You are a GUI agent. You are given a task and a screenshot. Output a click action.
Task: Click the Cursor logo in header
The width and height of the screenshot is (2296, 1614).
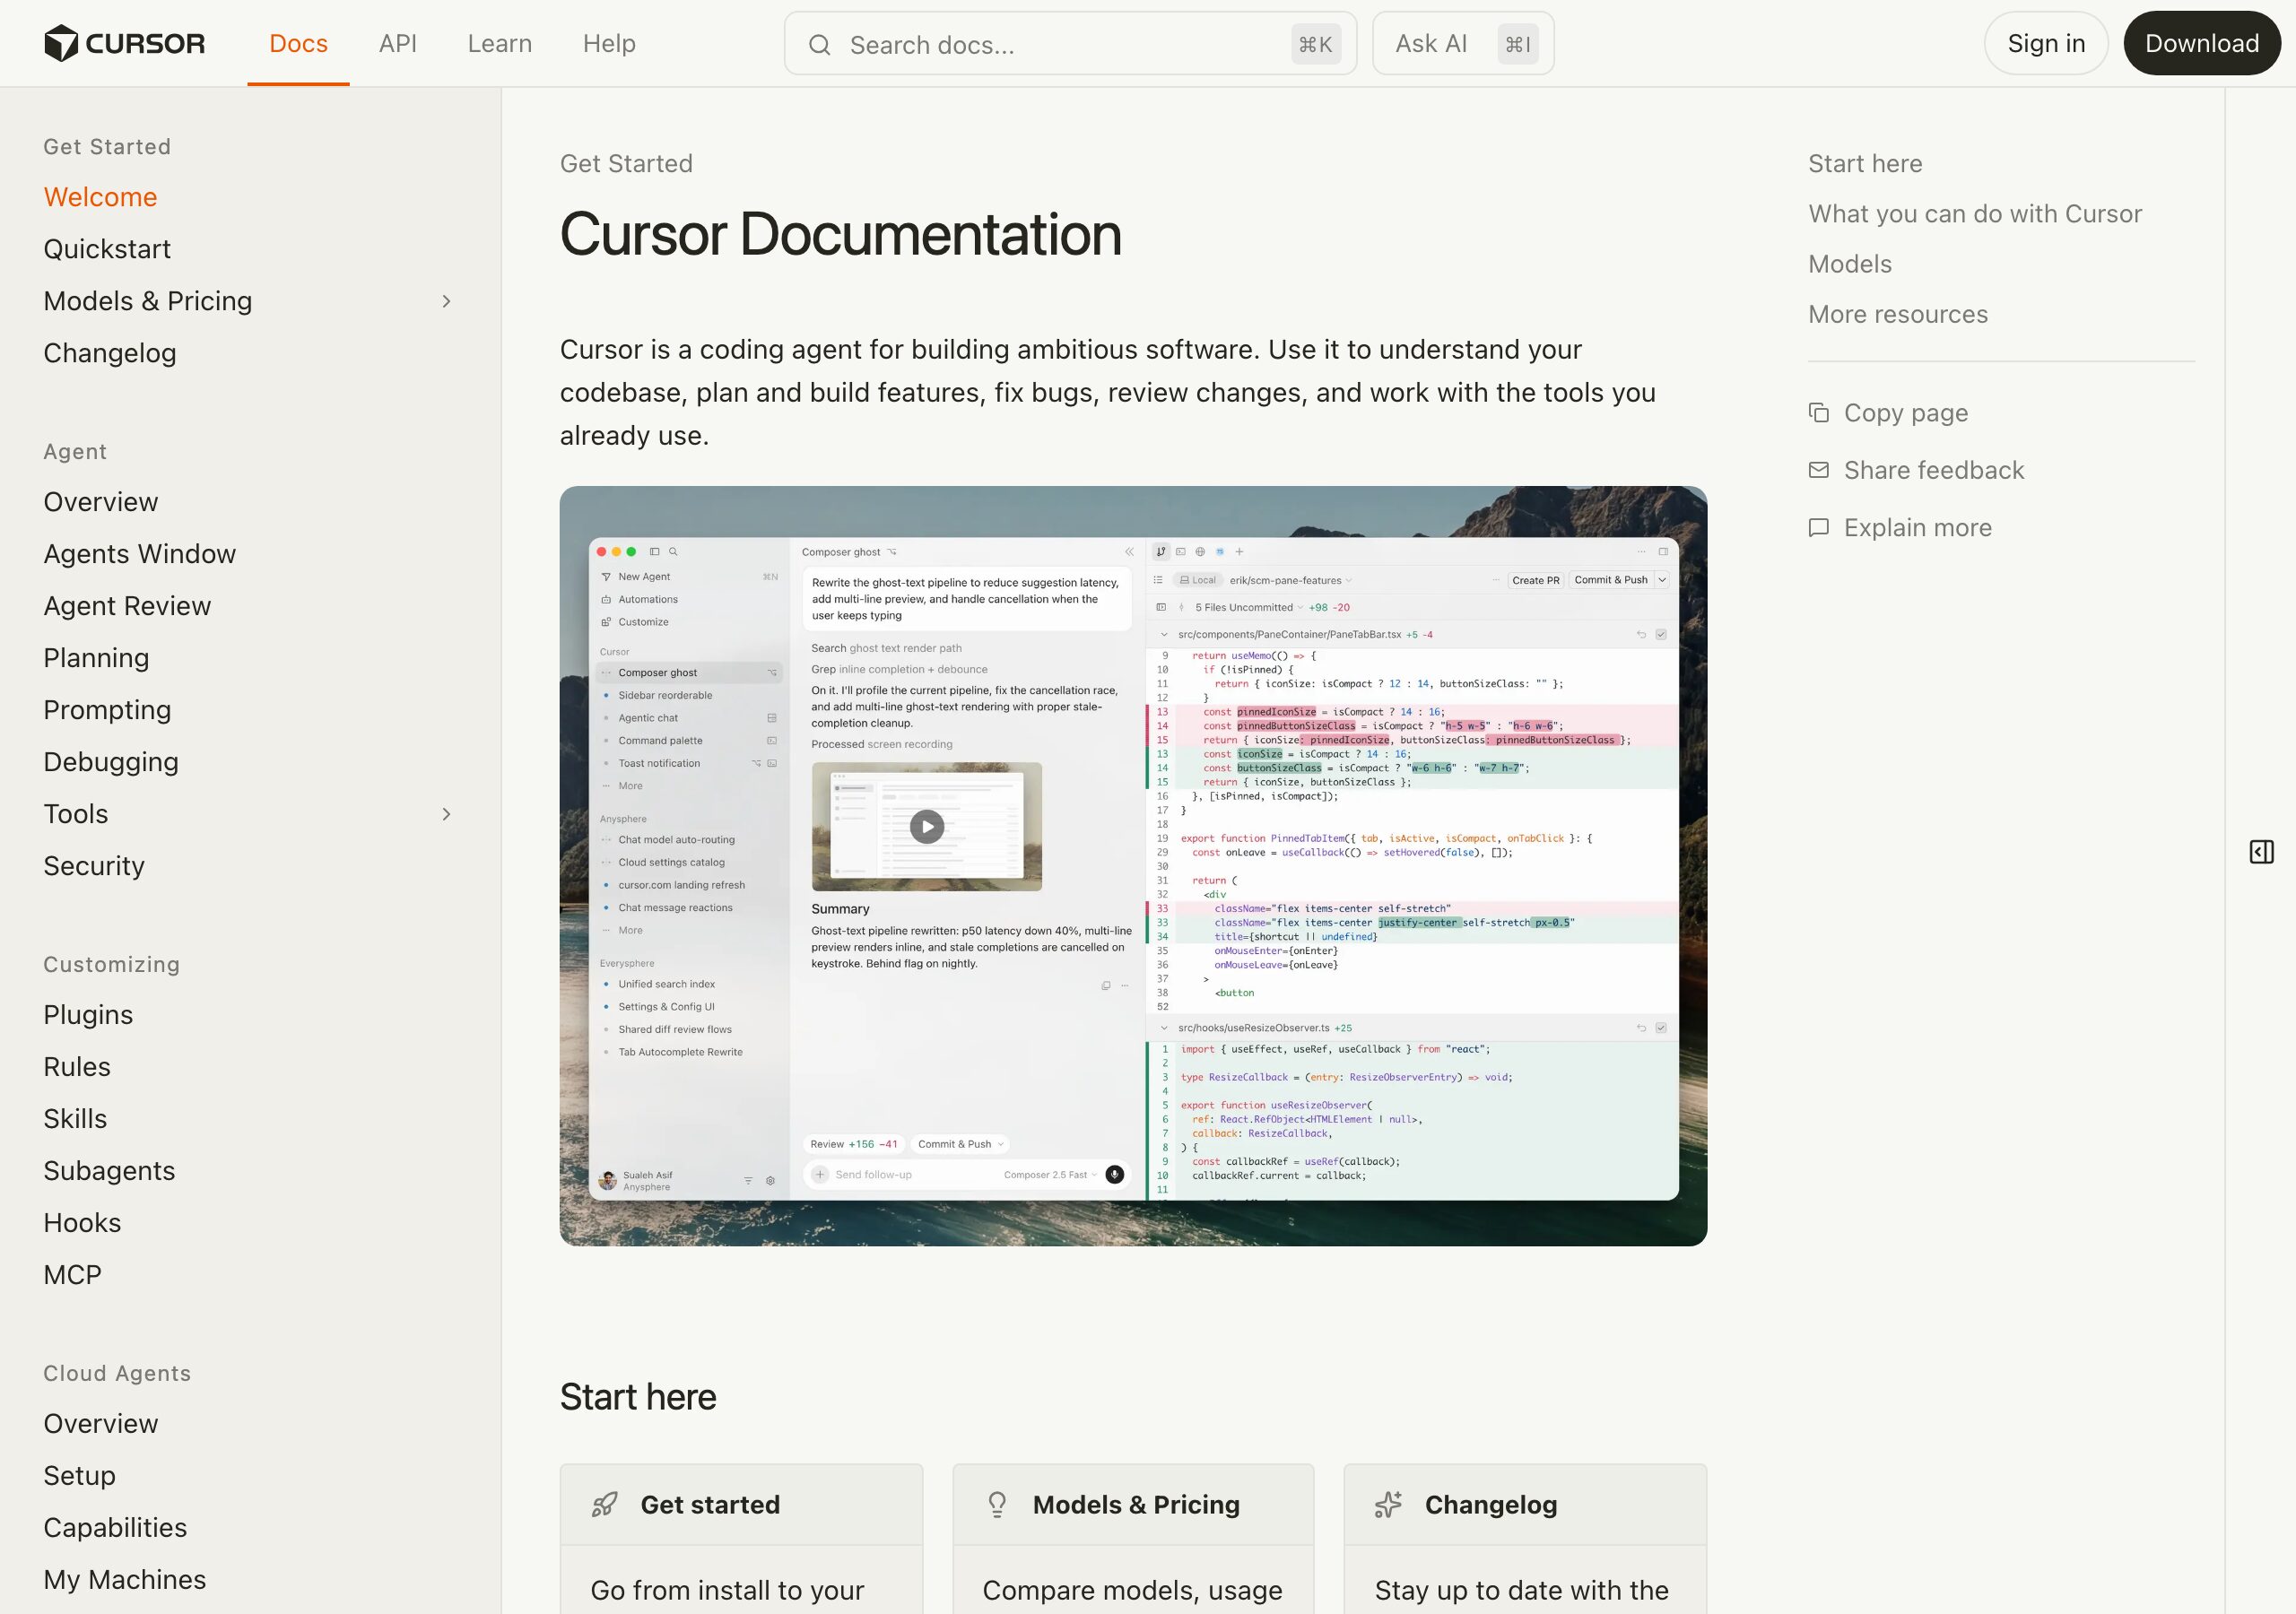pyautogui.click(x=125, y=43)
